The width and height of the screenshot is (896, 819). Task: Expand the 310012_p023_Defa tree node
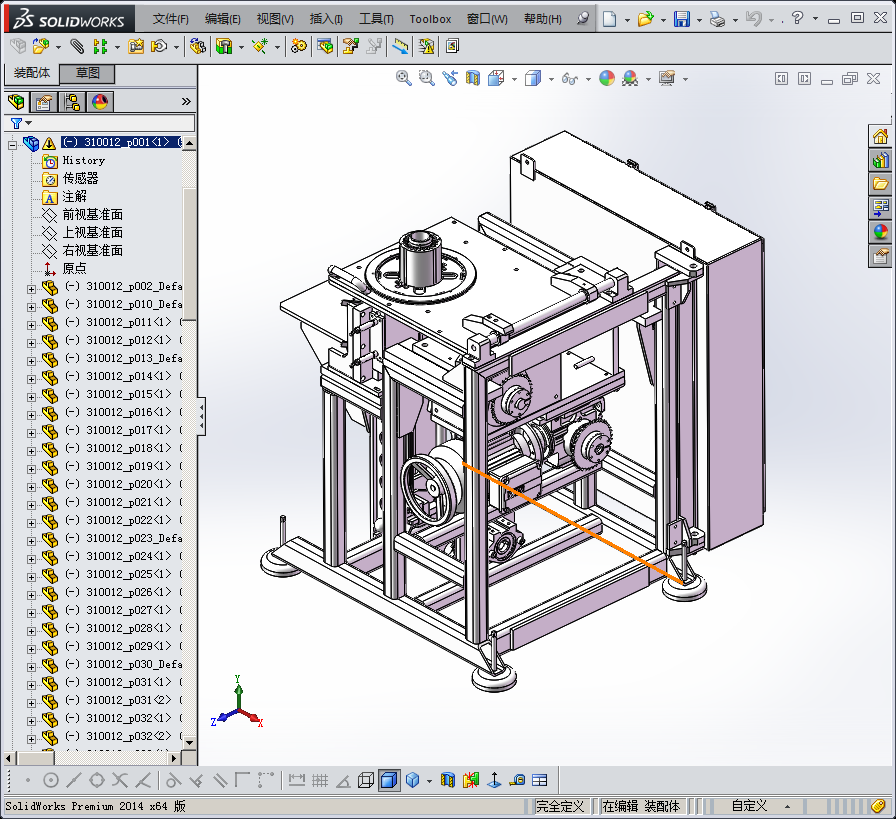(x=31, y=541)
